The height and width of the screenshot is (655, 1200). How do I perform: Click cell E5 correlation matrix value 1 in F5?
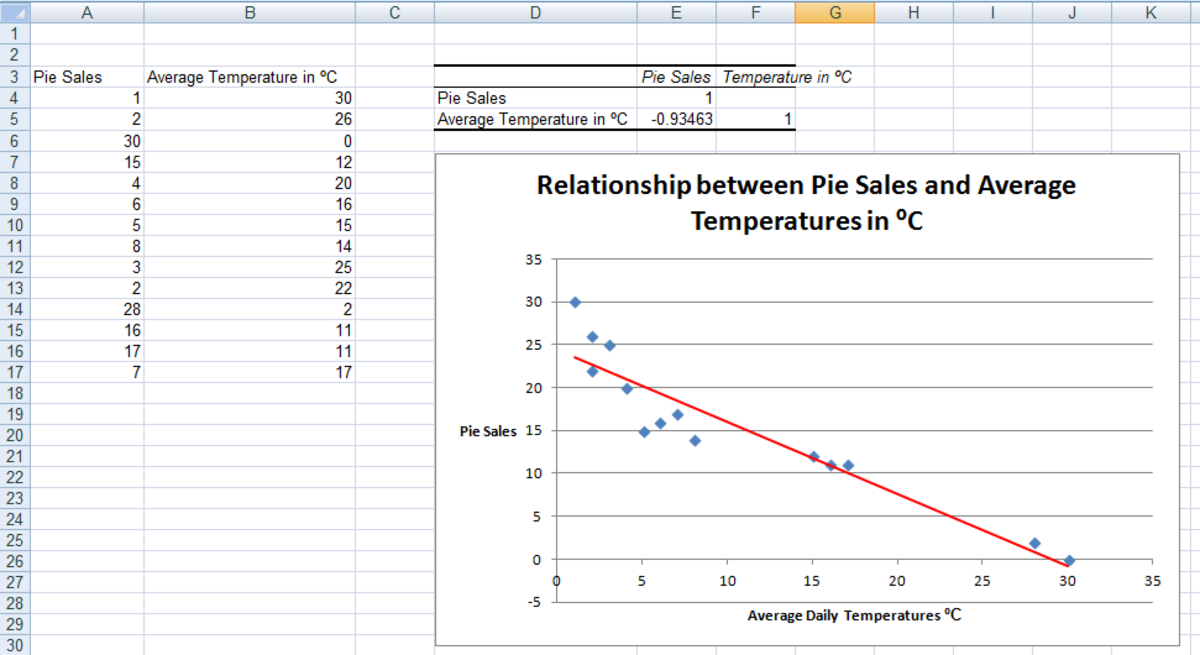[755, 120]
